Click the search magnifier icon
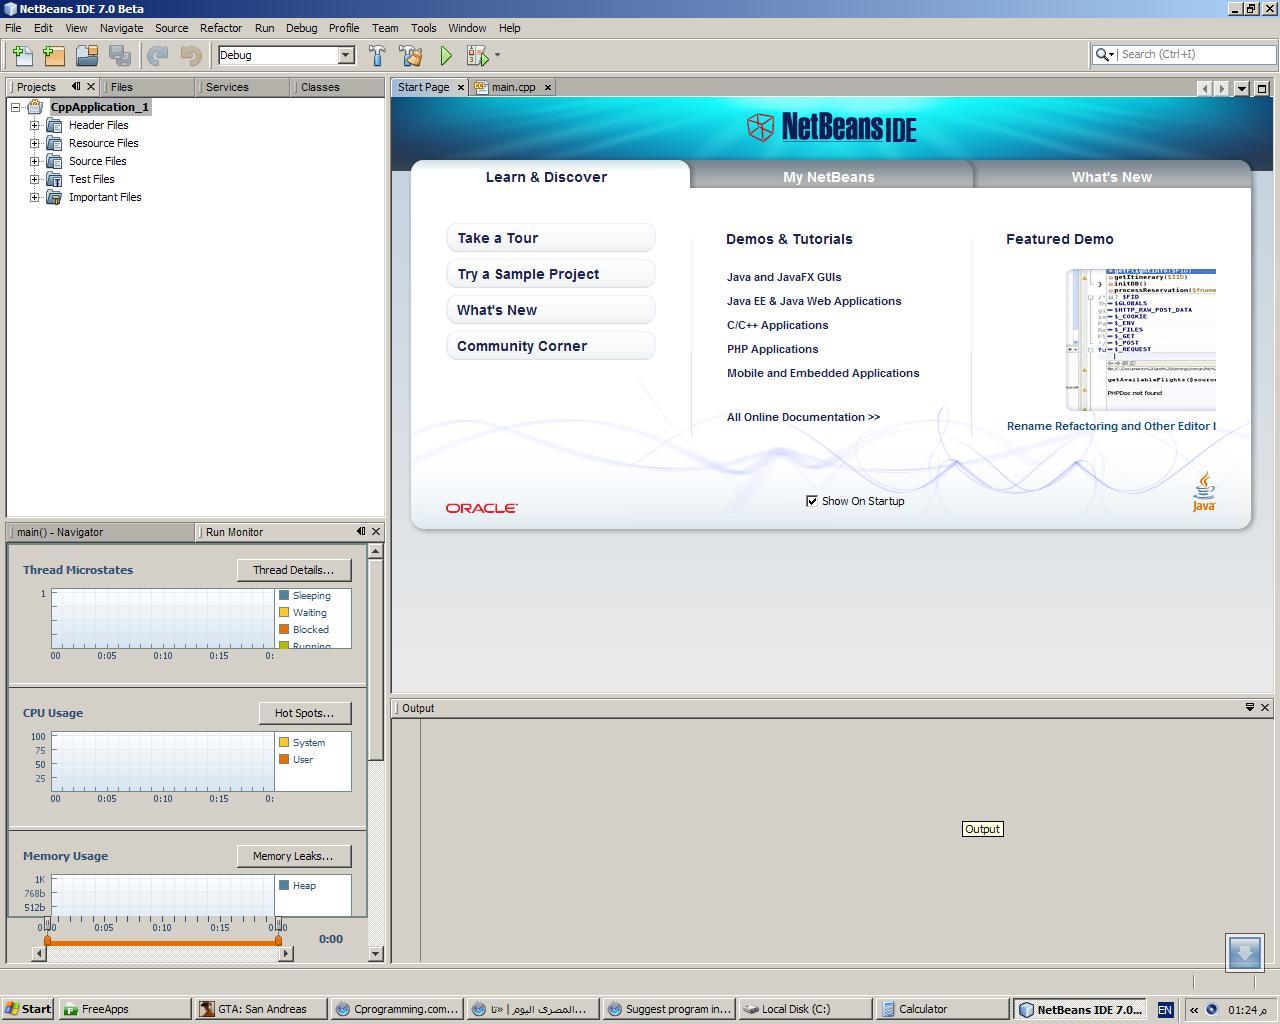 pos(1104,55)
